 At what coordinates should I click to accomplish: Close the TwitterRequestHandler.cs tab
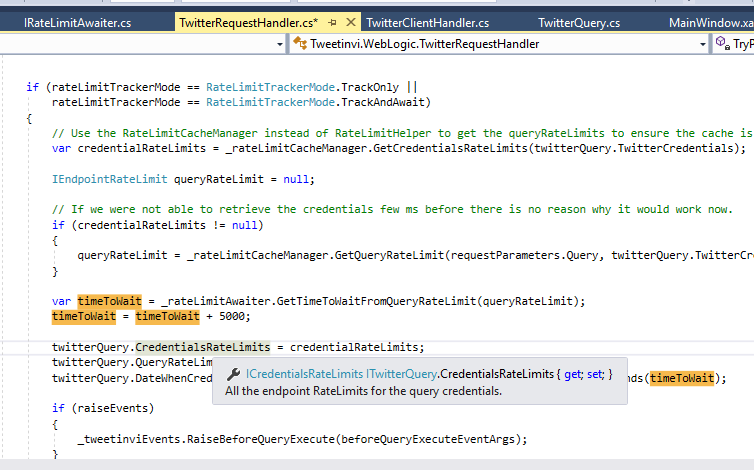click(x=349, y=21)
